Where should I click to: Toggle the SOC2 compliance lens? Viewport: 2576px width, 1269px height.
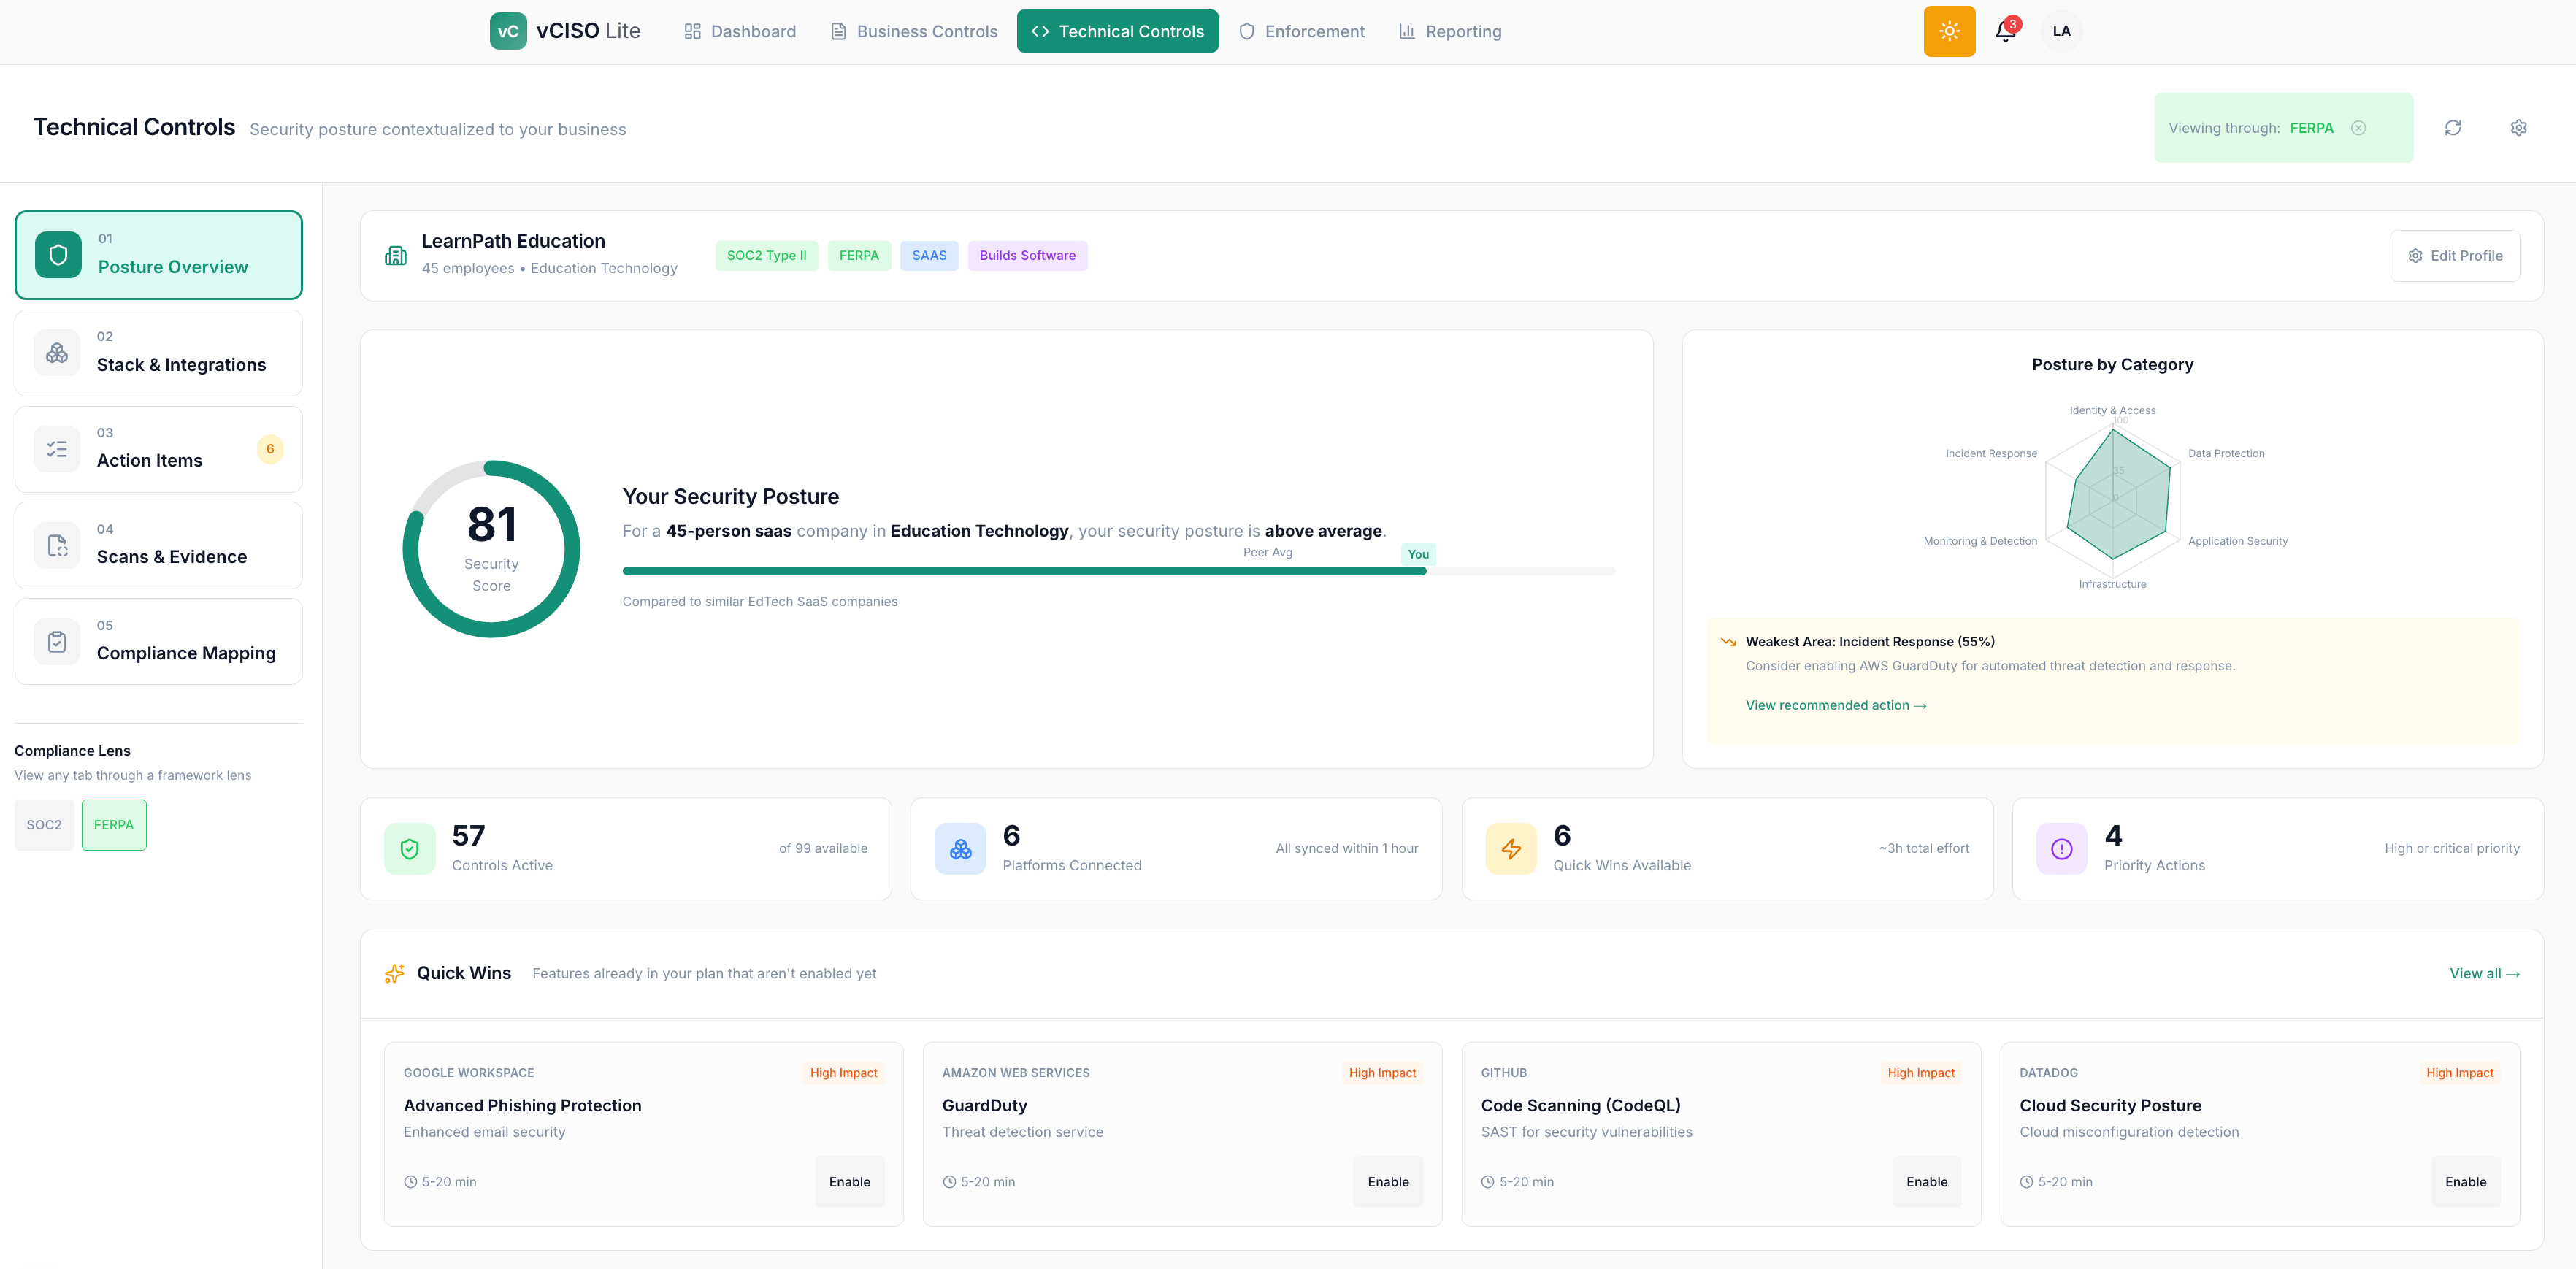point(44,825)
